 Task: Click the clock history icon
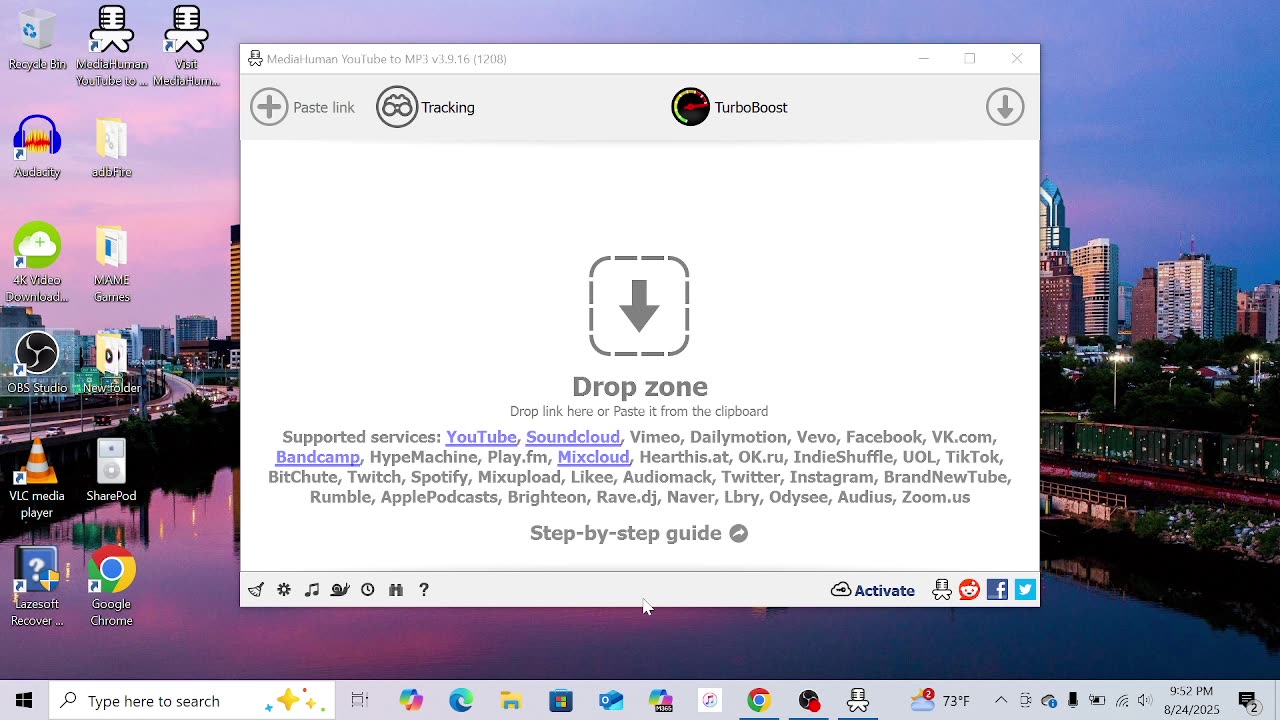pos(368,590)
